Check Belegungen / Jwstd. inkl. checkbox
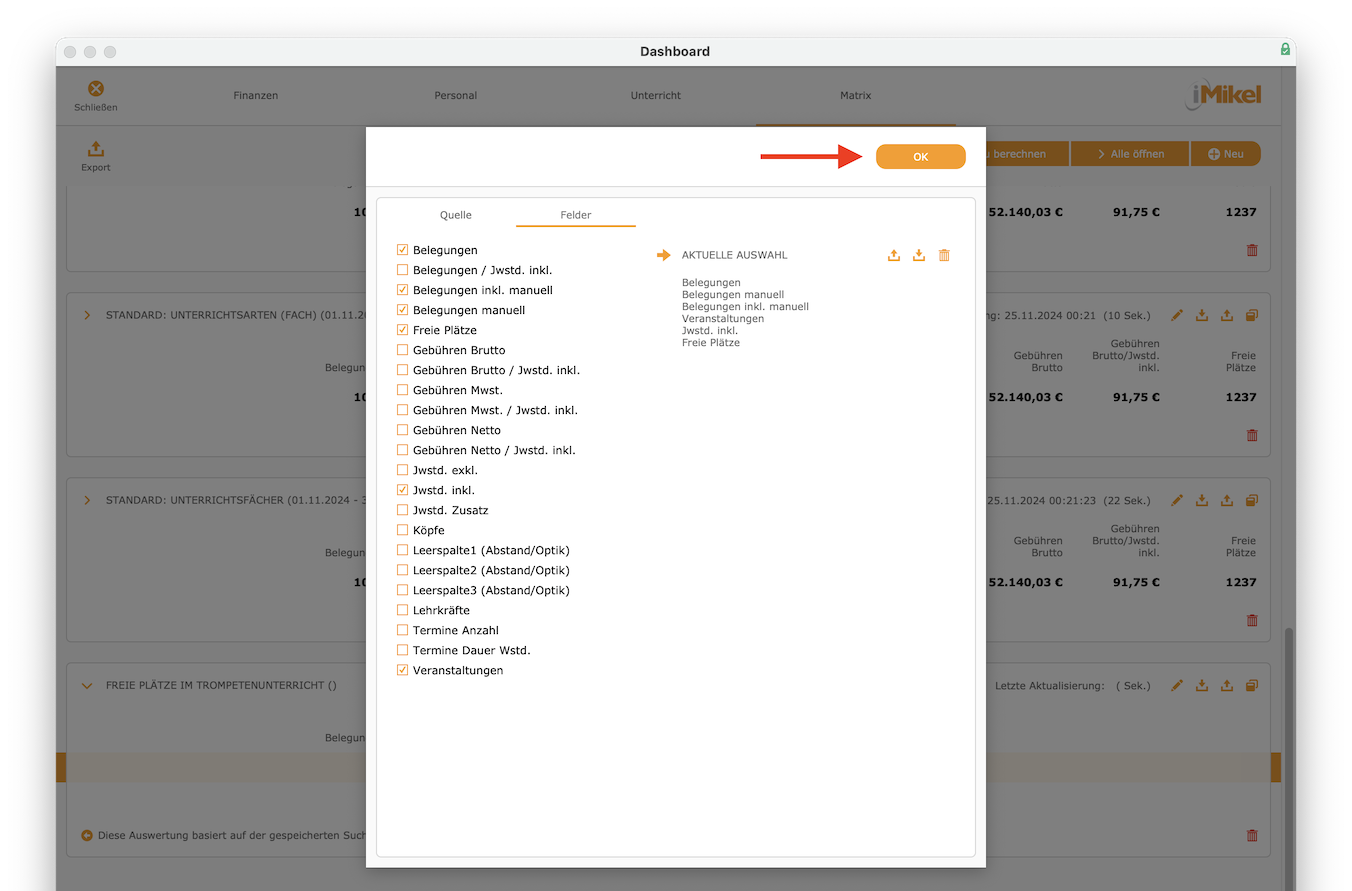 coord(402,270)
